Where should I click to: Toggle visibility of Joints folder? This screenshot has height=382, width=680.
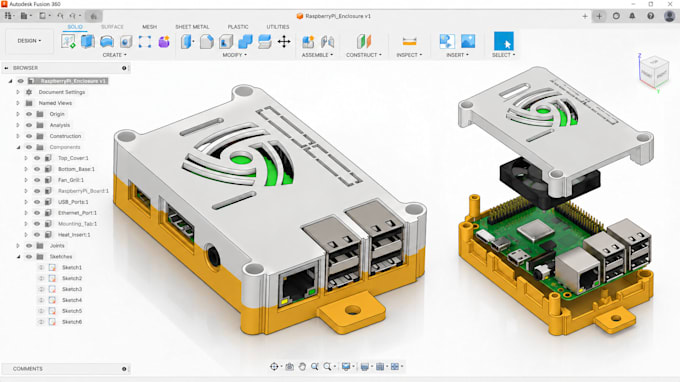click(x=29, y=246)
